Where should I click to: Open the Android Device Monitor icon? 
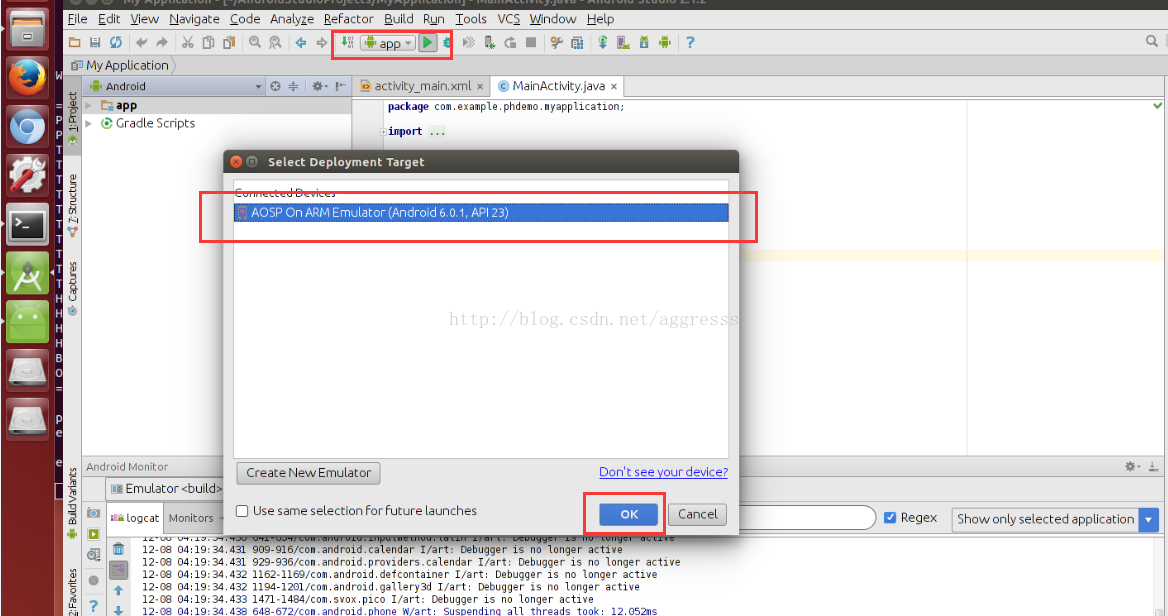point(665,42)
